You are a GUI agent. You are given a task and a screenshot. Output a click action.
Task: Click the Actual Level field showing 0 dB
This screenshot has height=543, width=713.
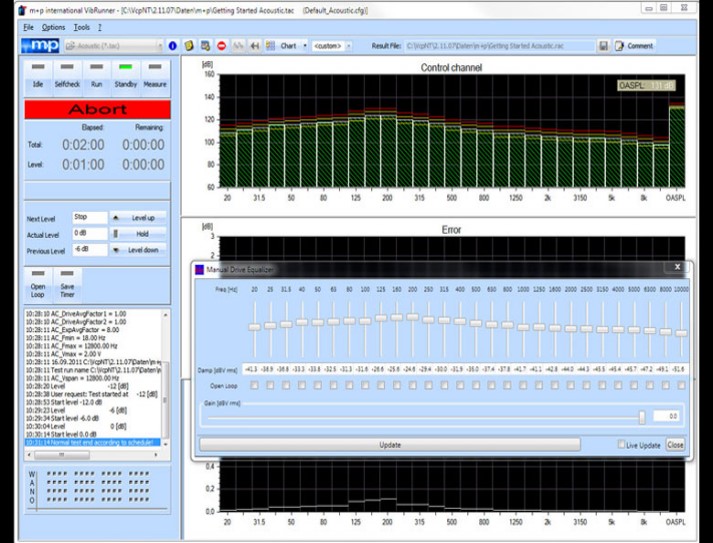pos(90,233)
